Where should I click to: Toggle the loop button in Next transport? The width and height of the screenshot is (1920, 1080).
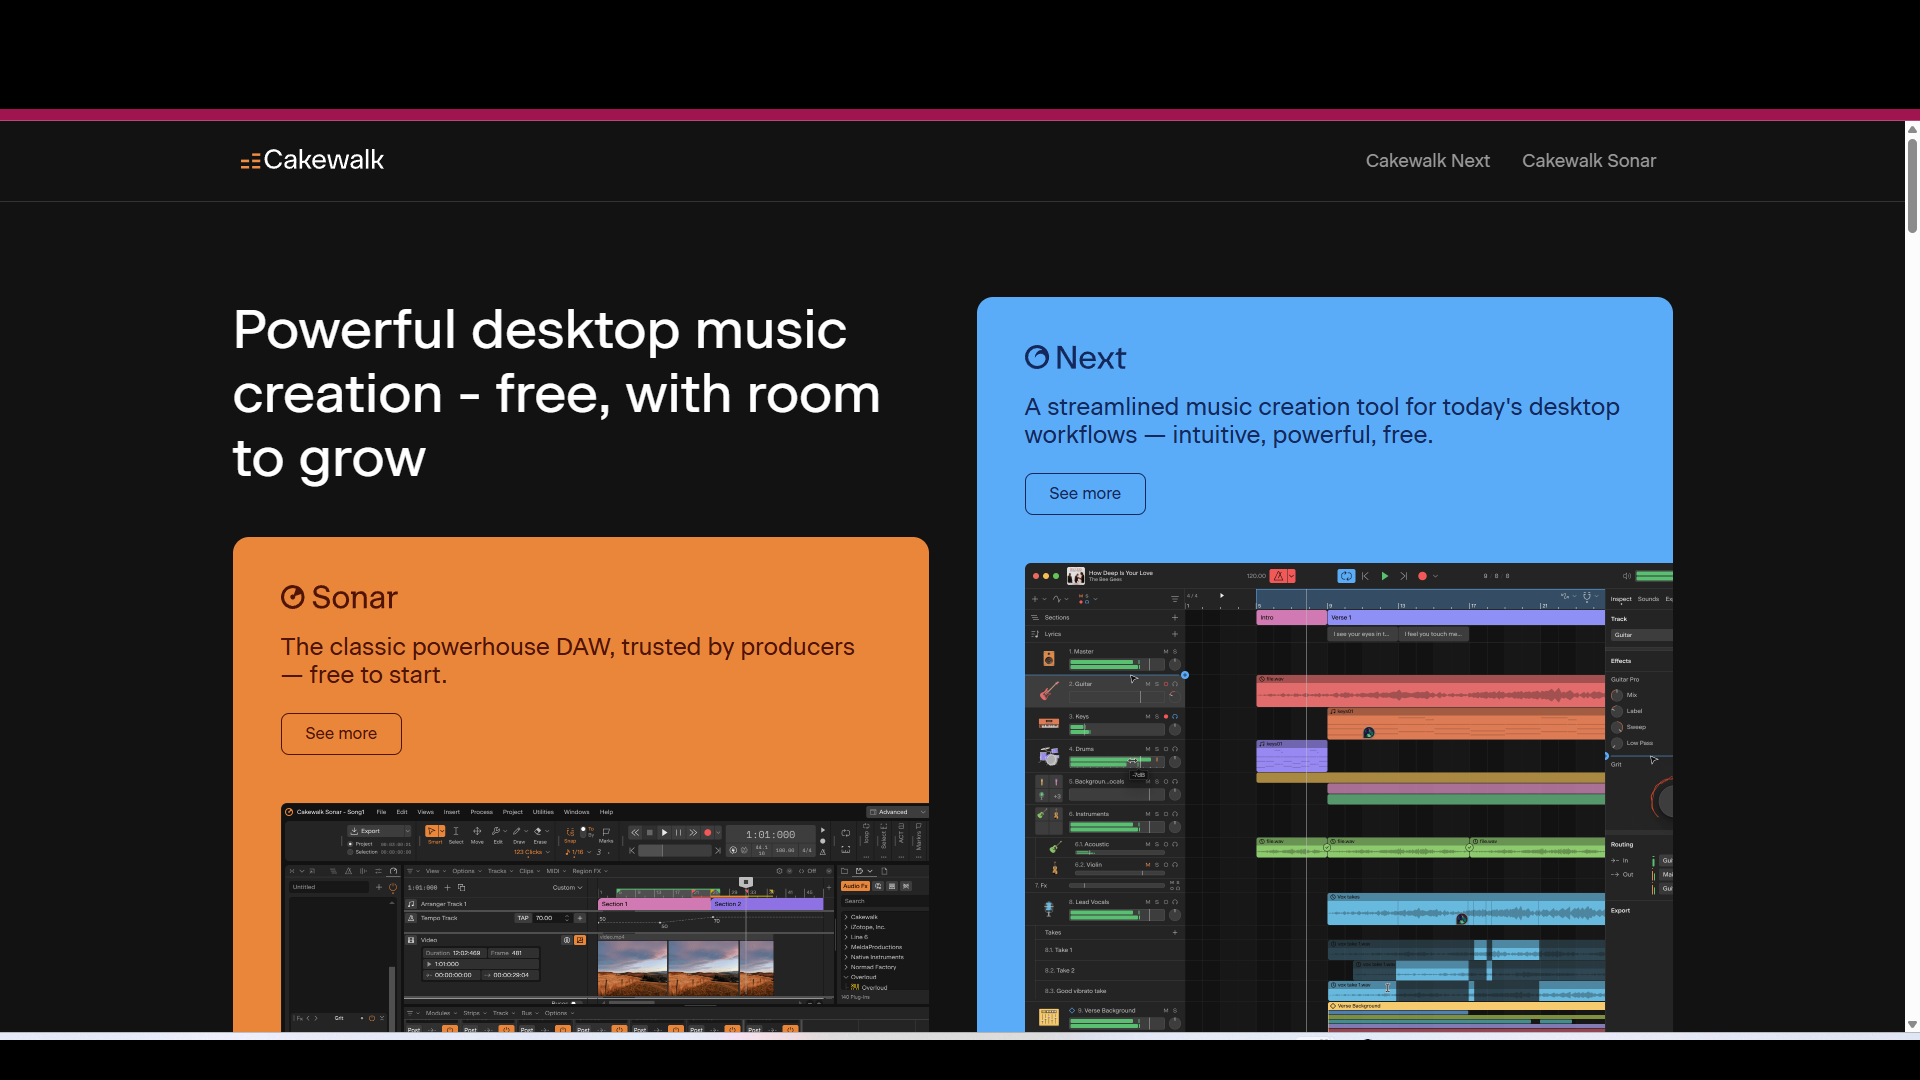point(1346,576)
